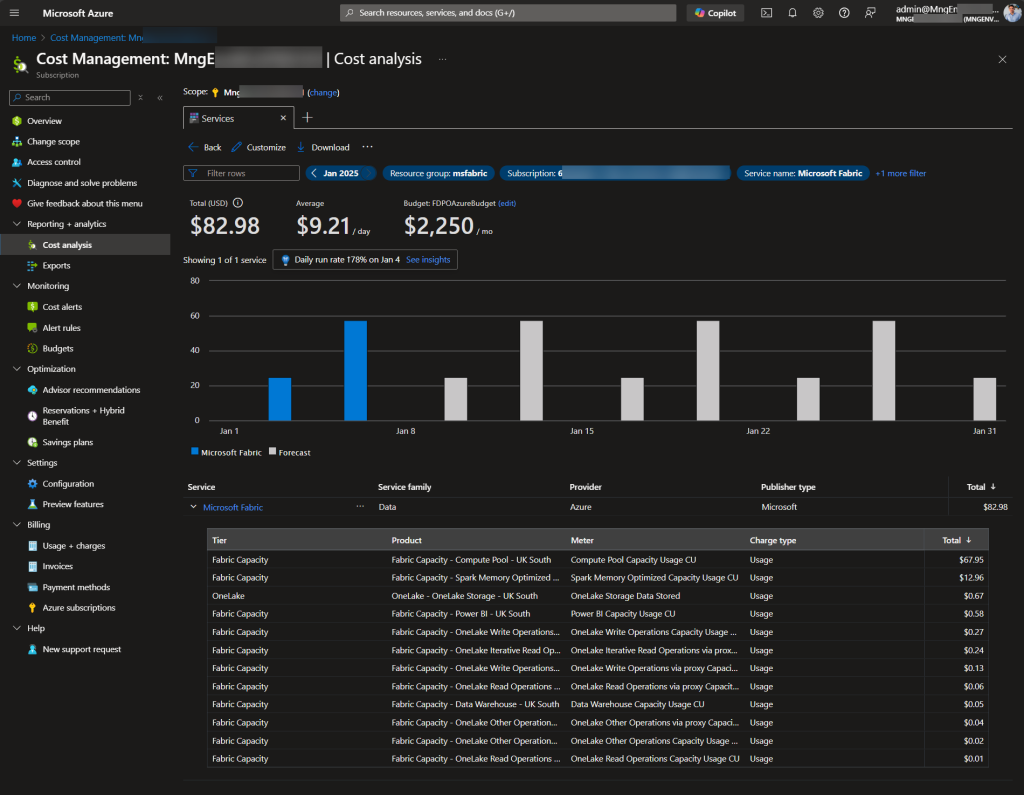Collapse the Settings section
The height and width of the screenshot is (795, 1024).
[x=17, y=462]
